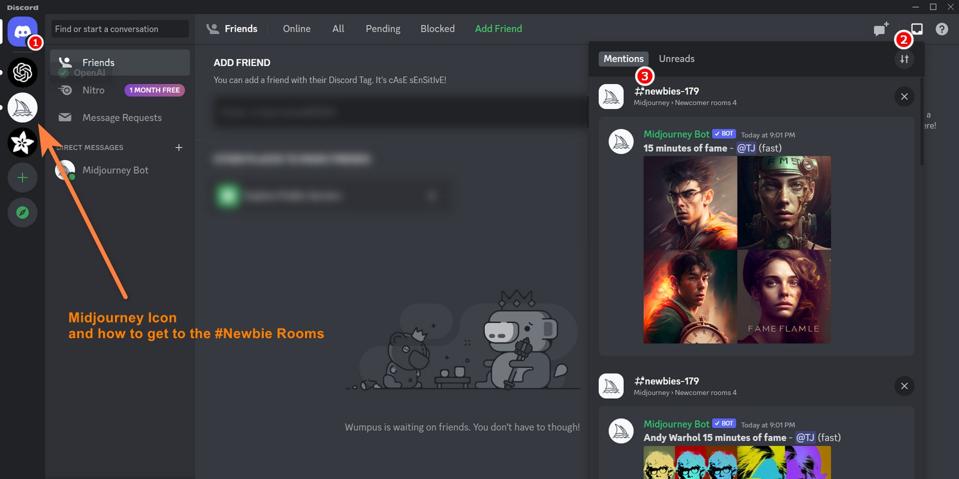Click @TJ mention in 15 minutes of fame message
Image resolution: width=959 pixels, height=479 pixels.
pos(746,148)
